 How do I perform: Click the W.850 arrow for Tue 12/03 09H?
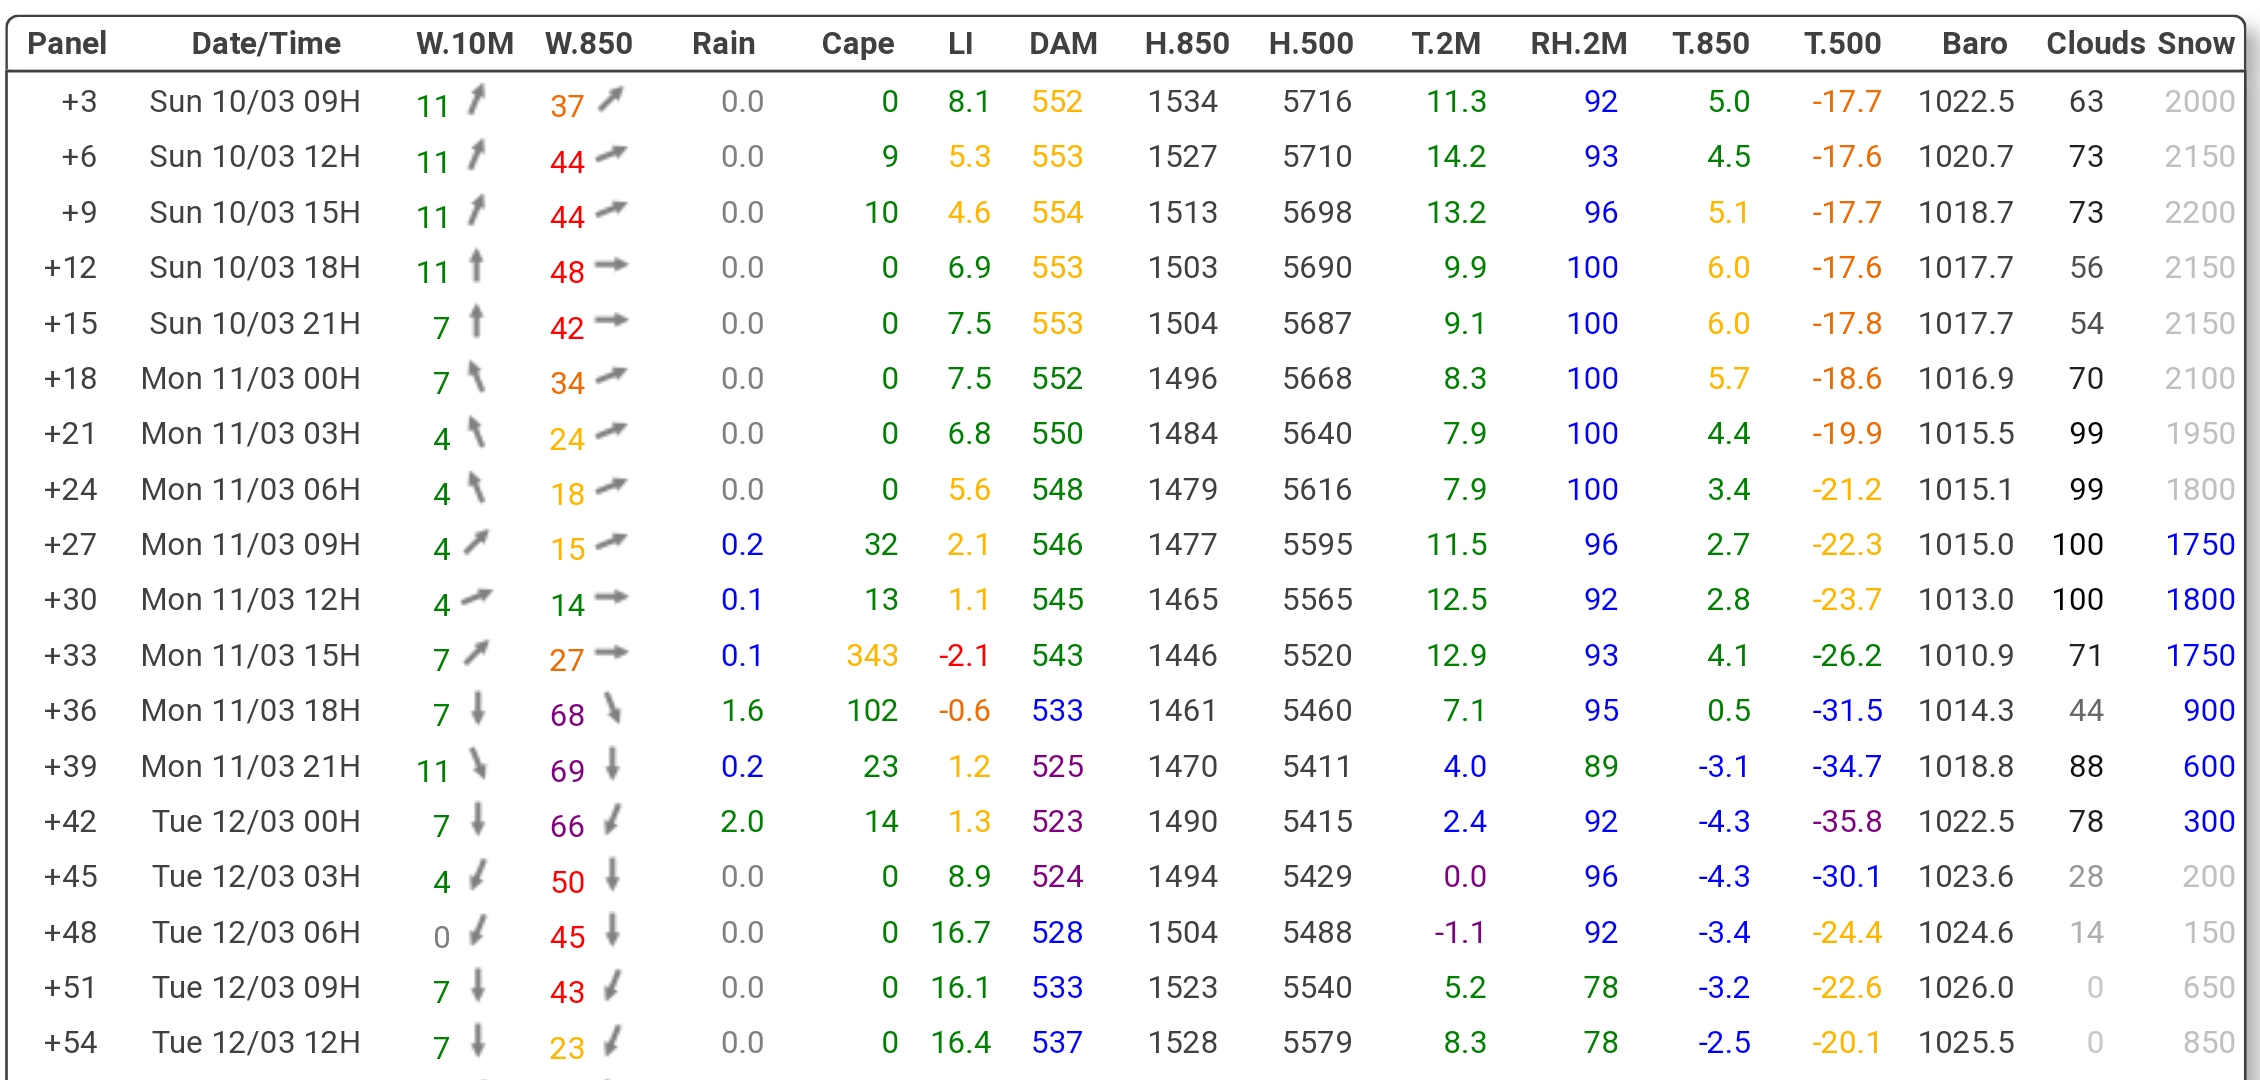coord(612,986)
